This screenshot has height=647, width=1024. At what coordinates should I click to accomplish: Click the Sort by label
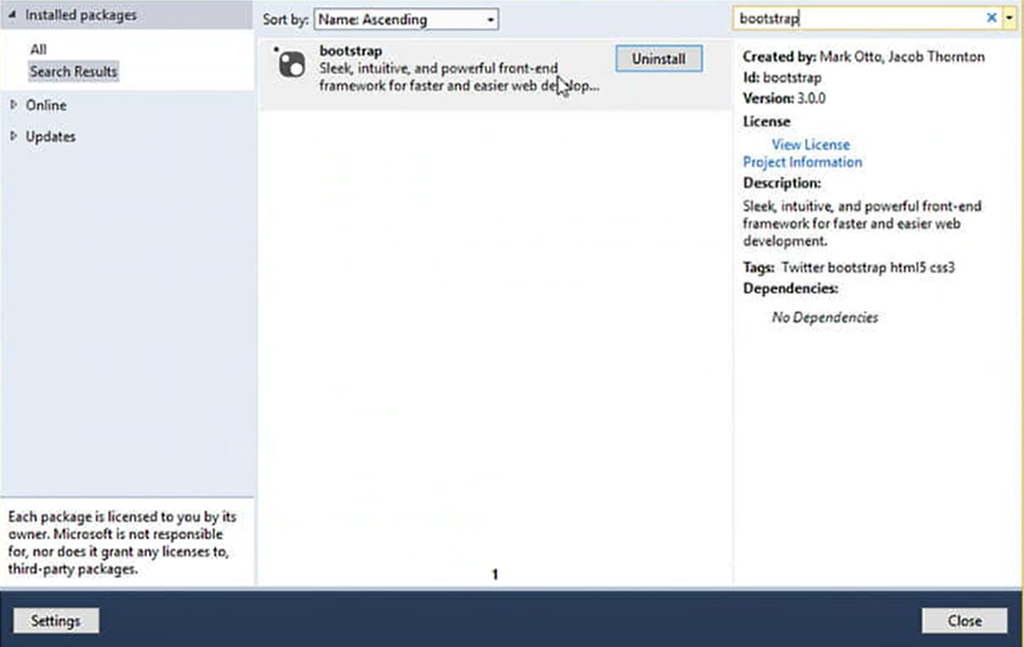point(285,20)
